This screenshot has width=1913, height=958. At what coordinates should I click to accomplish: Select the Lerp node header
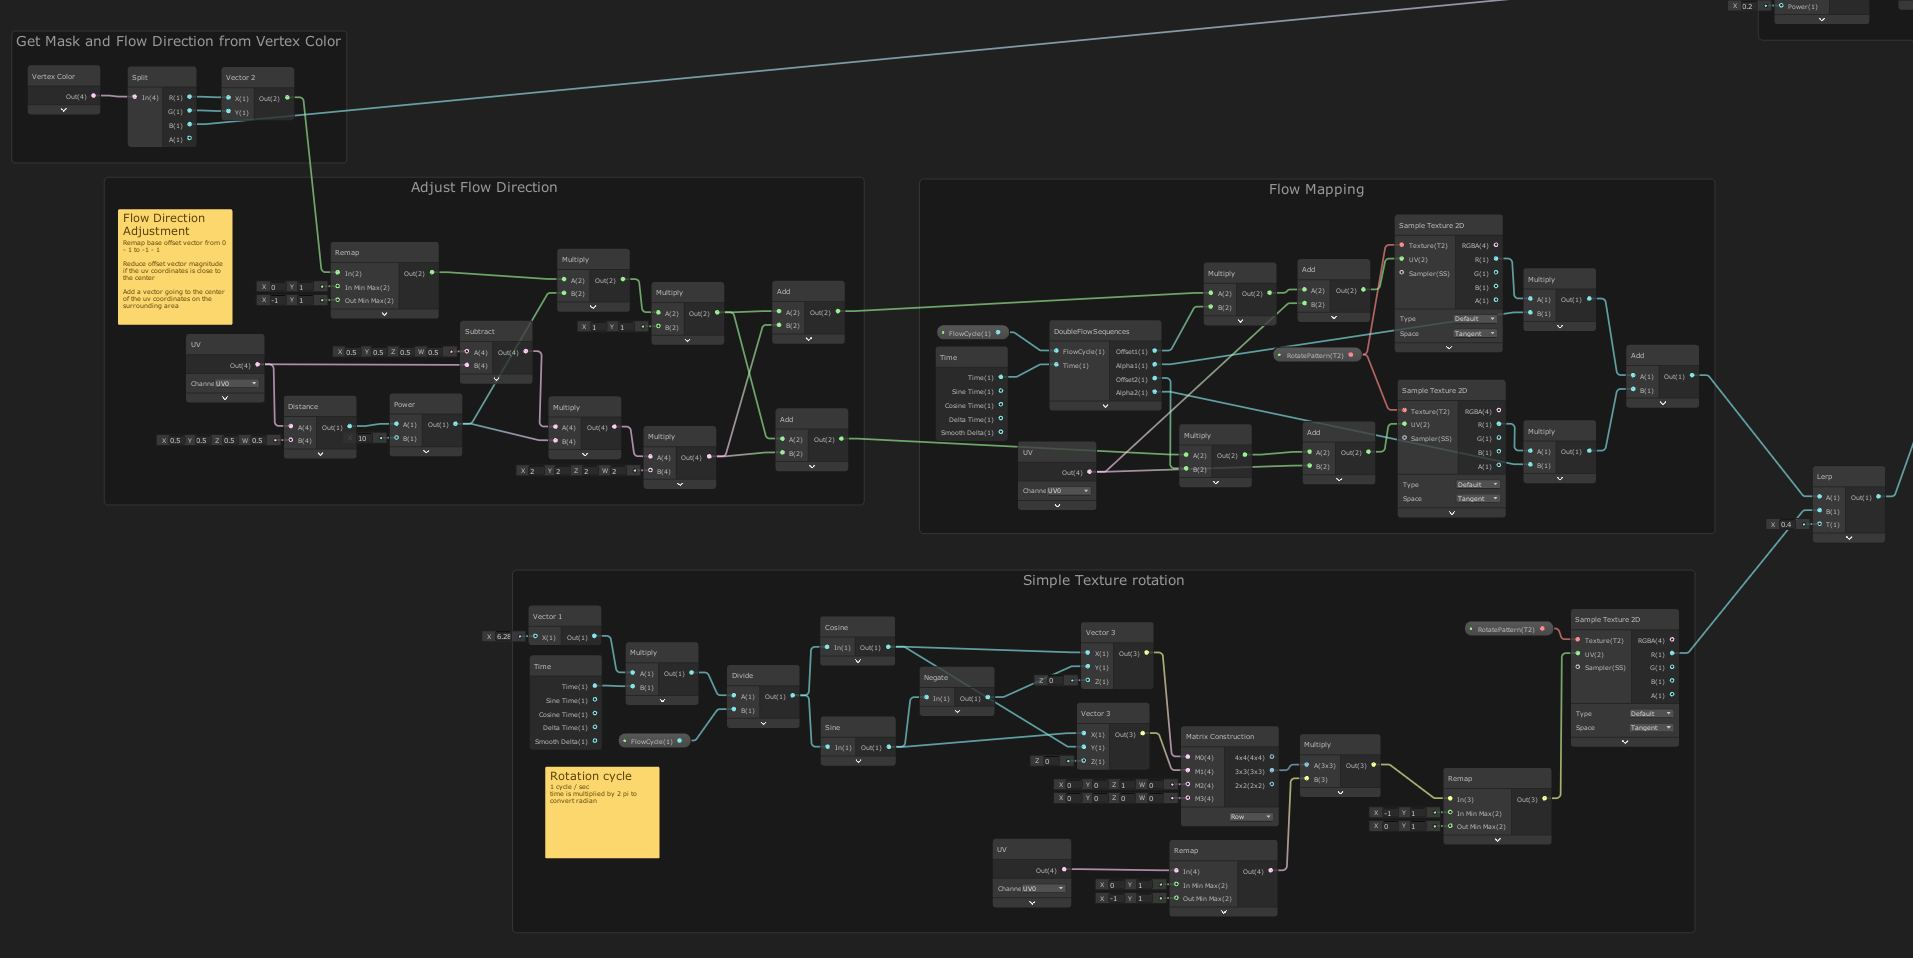pyautogui.click(x=1849, y=476)
